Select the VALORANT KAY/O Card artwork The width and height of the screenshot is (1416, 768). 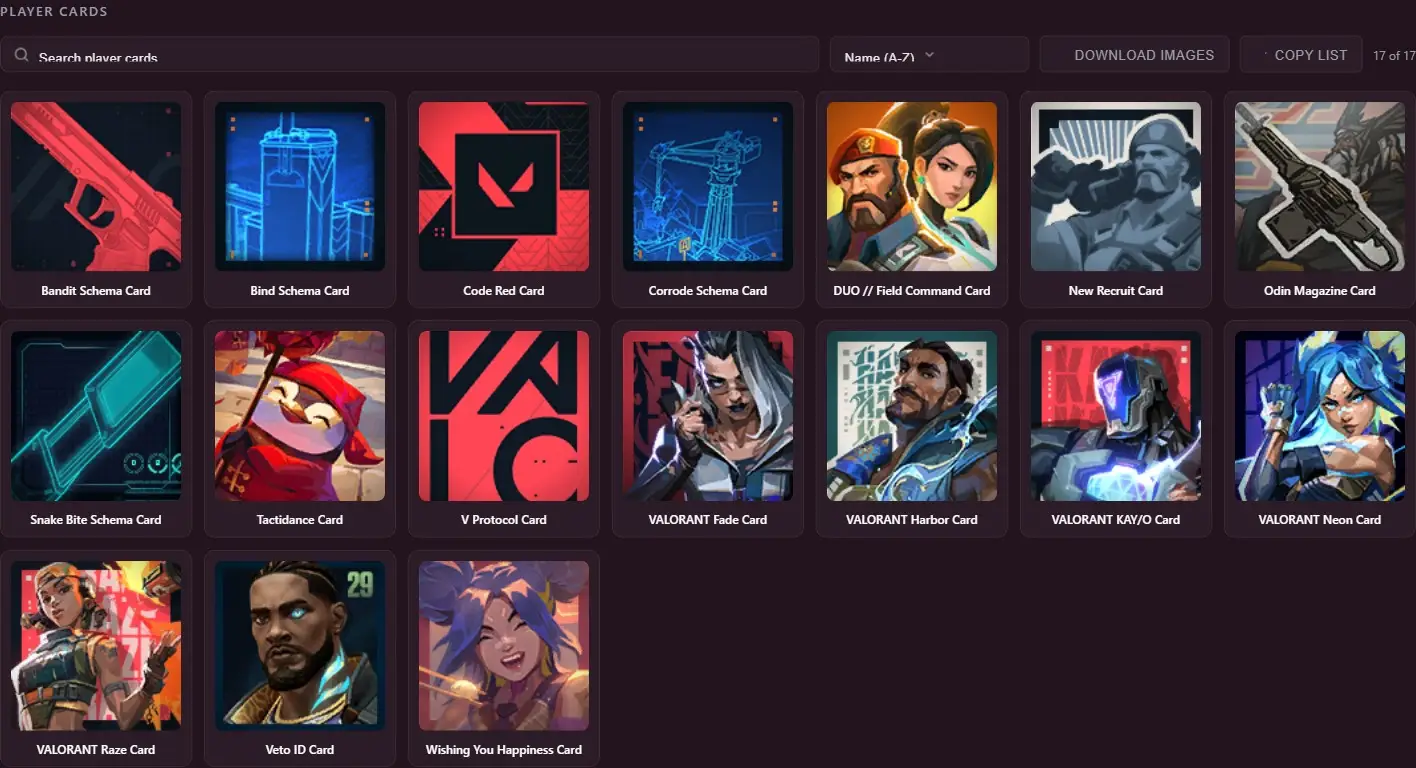click(1116, 416)
